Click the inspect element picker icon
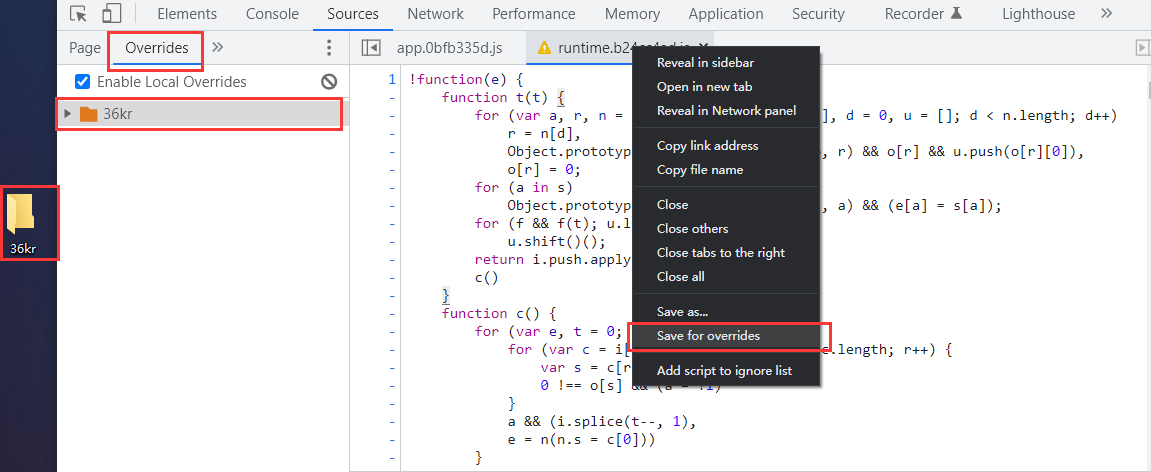1151x472 pixels. (80, 14)
